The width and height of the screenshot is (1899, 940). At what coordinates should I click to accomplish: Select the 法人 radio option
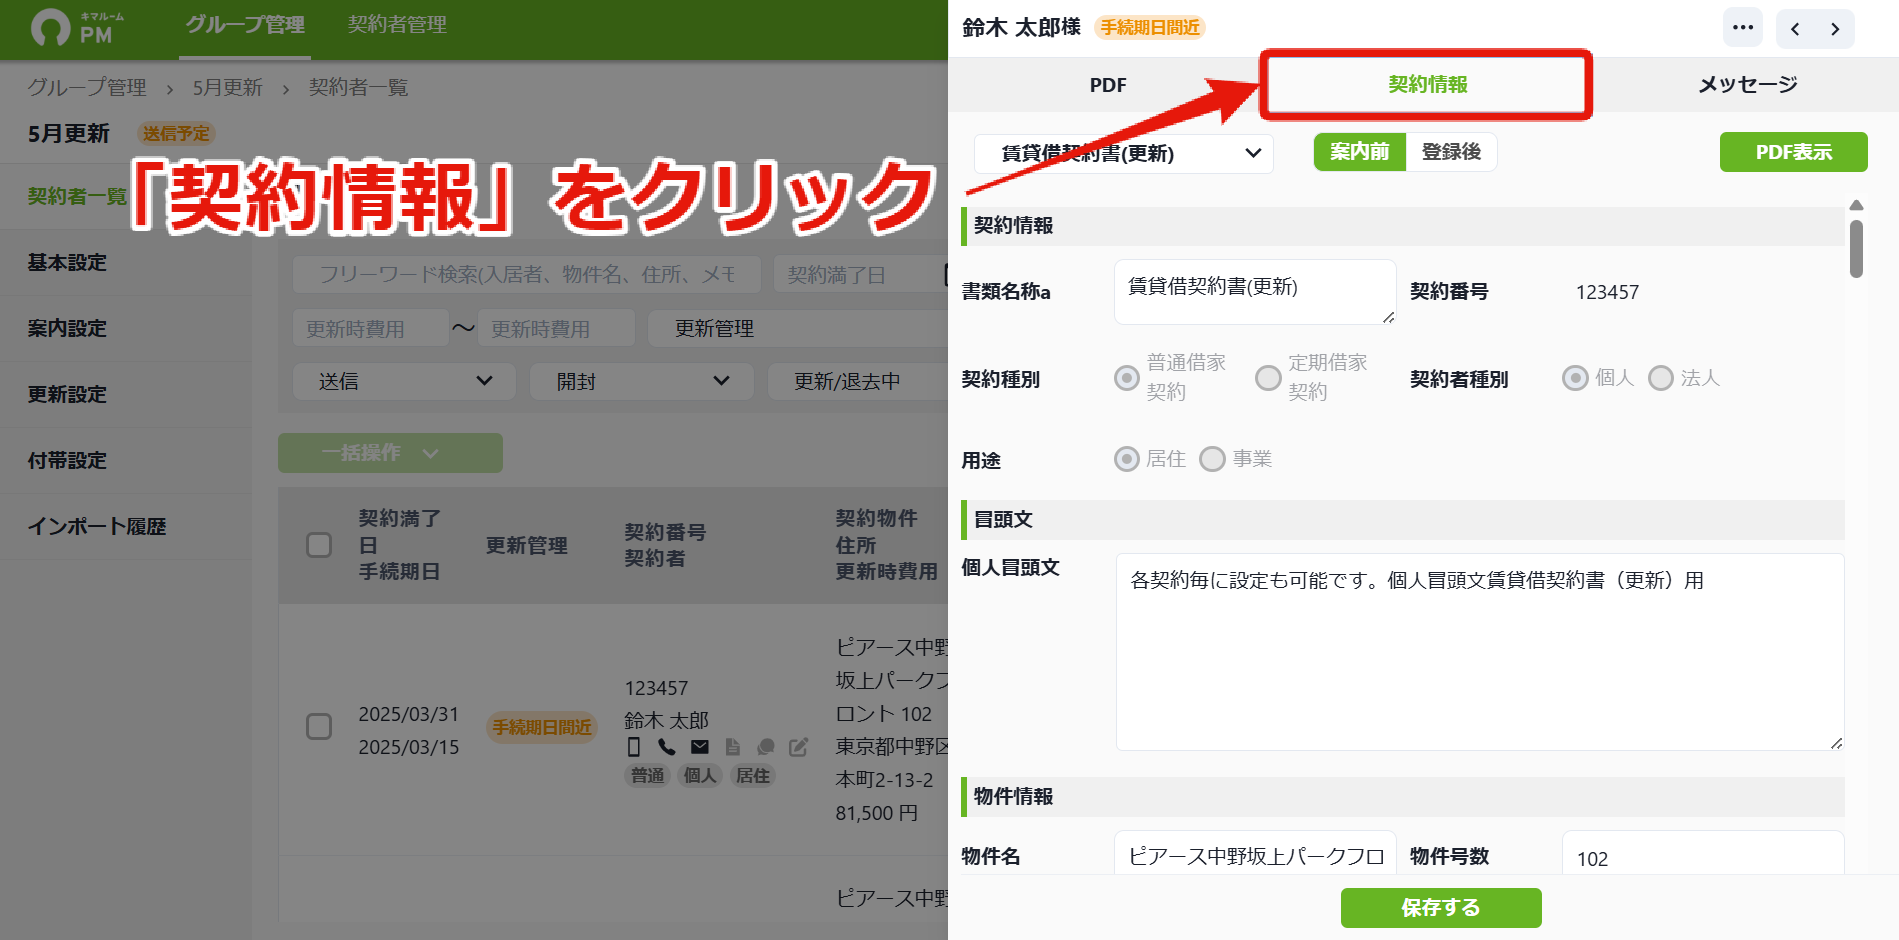tap(1660, 378)
